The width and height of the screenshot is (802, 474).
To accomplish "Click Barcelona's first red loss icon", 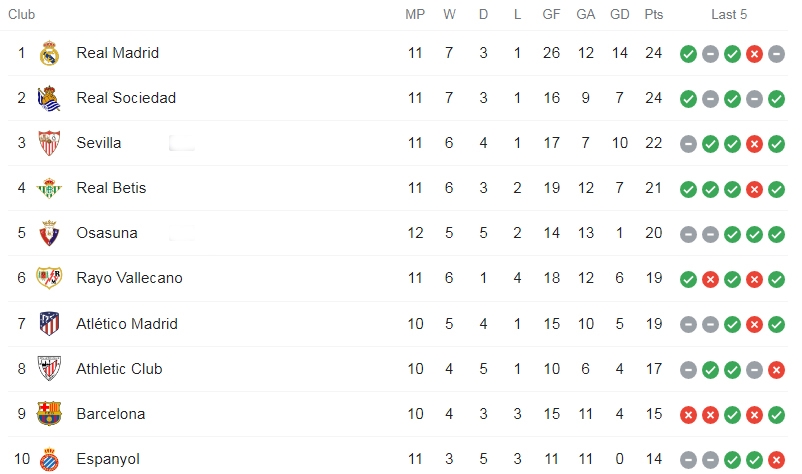I will point(688,415).
